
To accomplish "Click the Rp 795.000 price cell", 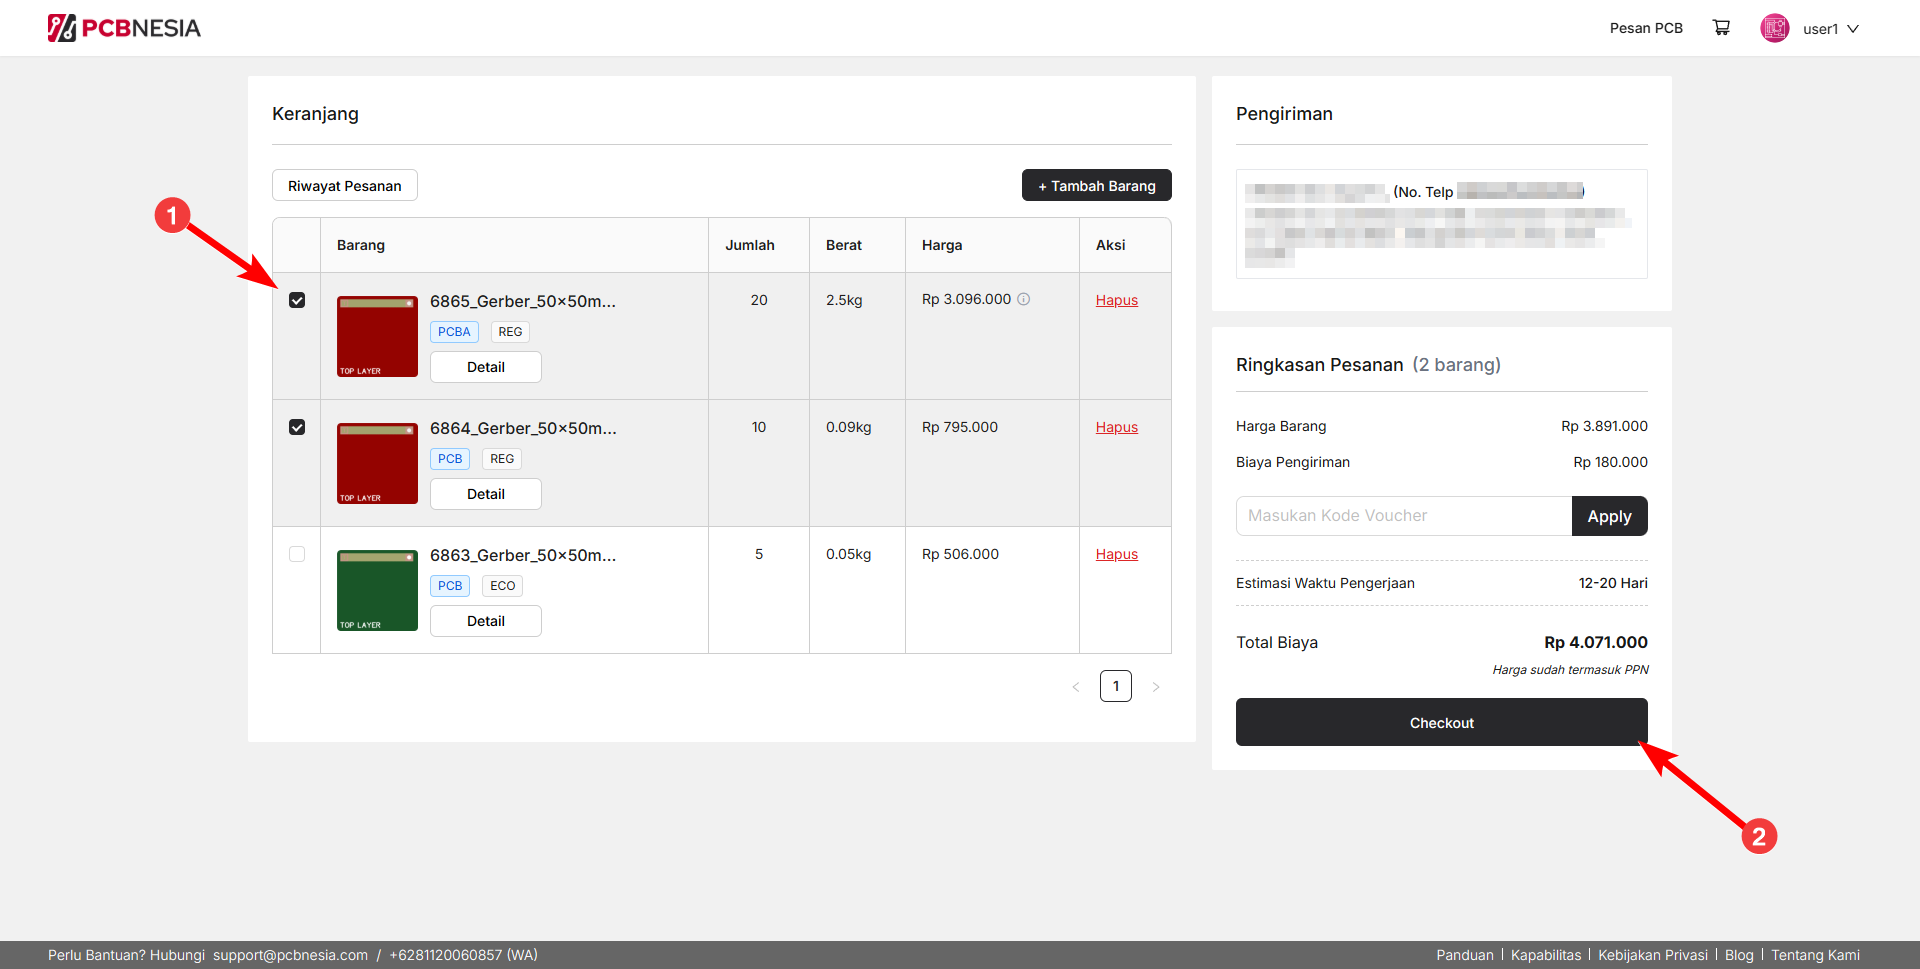I will point(960,427).
